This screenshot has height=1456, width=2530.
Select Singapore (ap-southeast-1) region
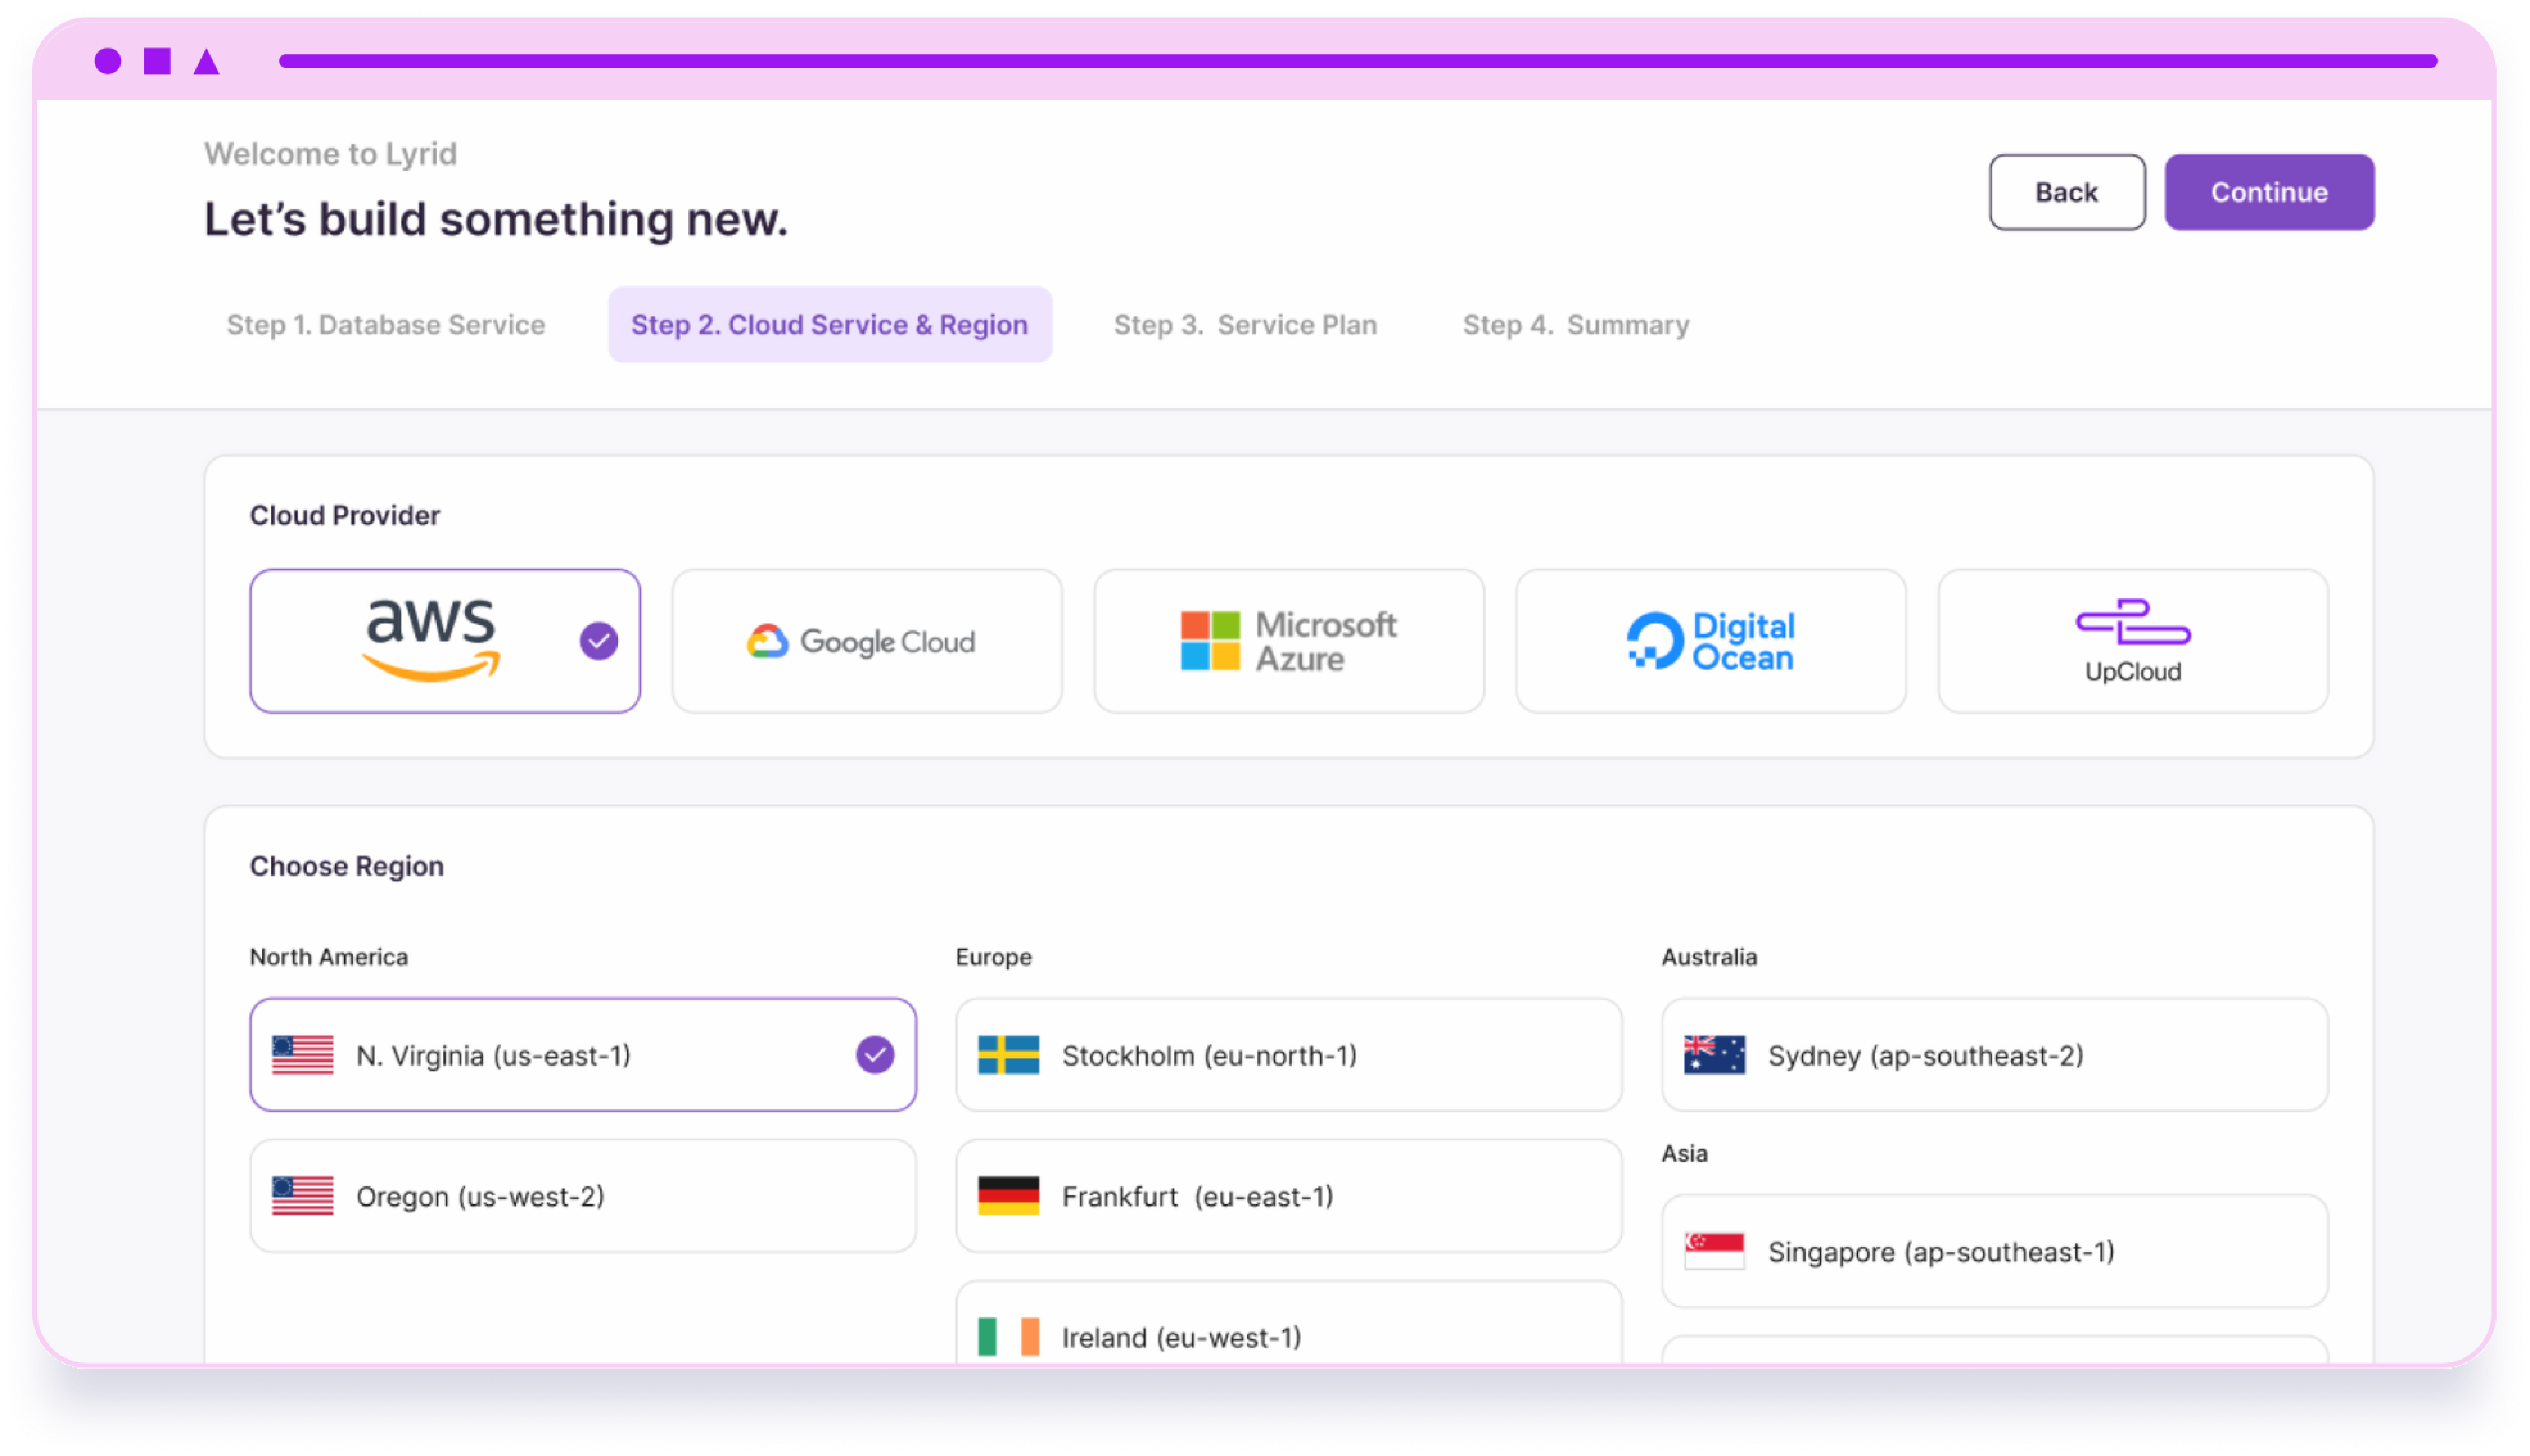point(1995,1251)
